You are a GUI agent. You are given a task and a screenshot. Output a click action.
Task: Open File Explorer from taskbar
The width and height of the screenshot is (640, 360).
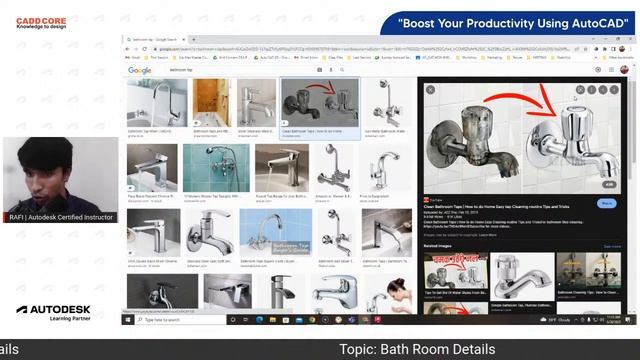(x=272, y=320)
